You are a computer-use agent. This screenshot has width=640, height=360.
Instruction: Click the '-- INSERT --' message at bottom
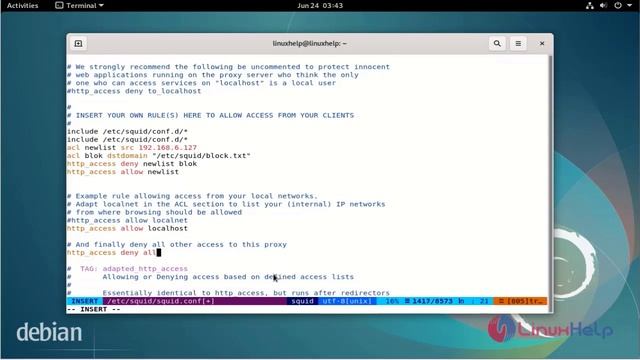(x=93, y=309)
